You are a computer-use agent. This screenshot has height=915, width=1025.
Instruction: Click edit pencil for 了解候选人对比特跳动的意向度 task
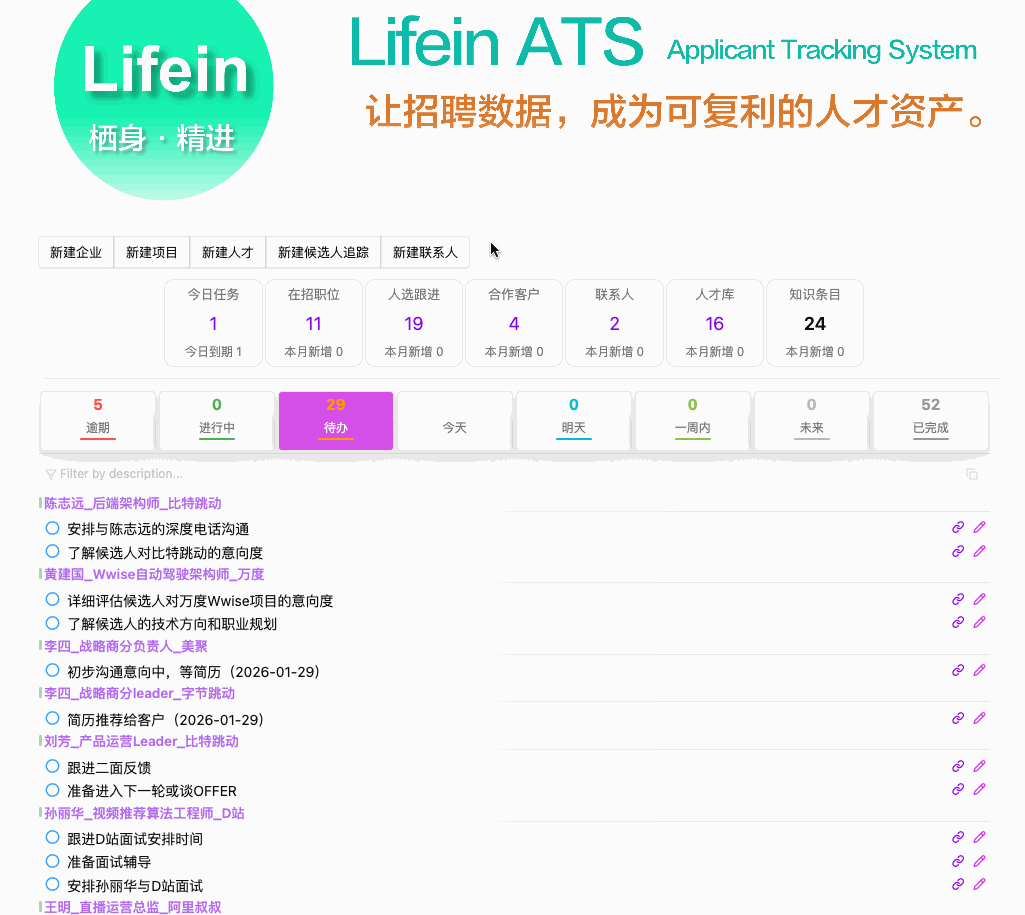[980, 551]
